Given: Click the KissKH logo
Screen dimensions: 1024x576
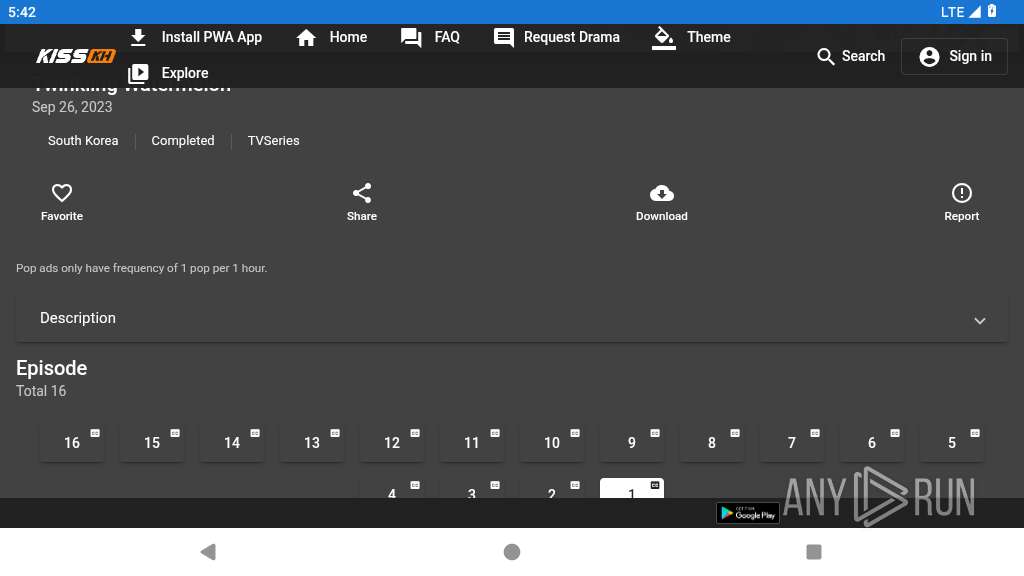Looking at the screenshot, I should click(x=76, y=56).
